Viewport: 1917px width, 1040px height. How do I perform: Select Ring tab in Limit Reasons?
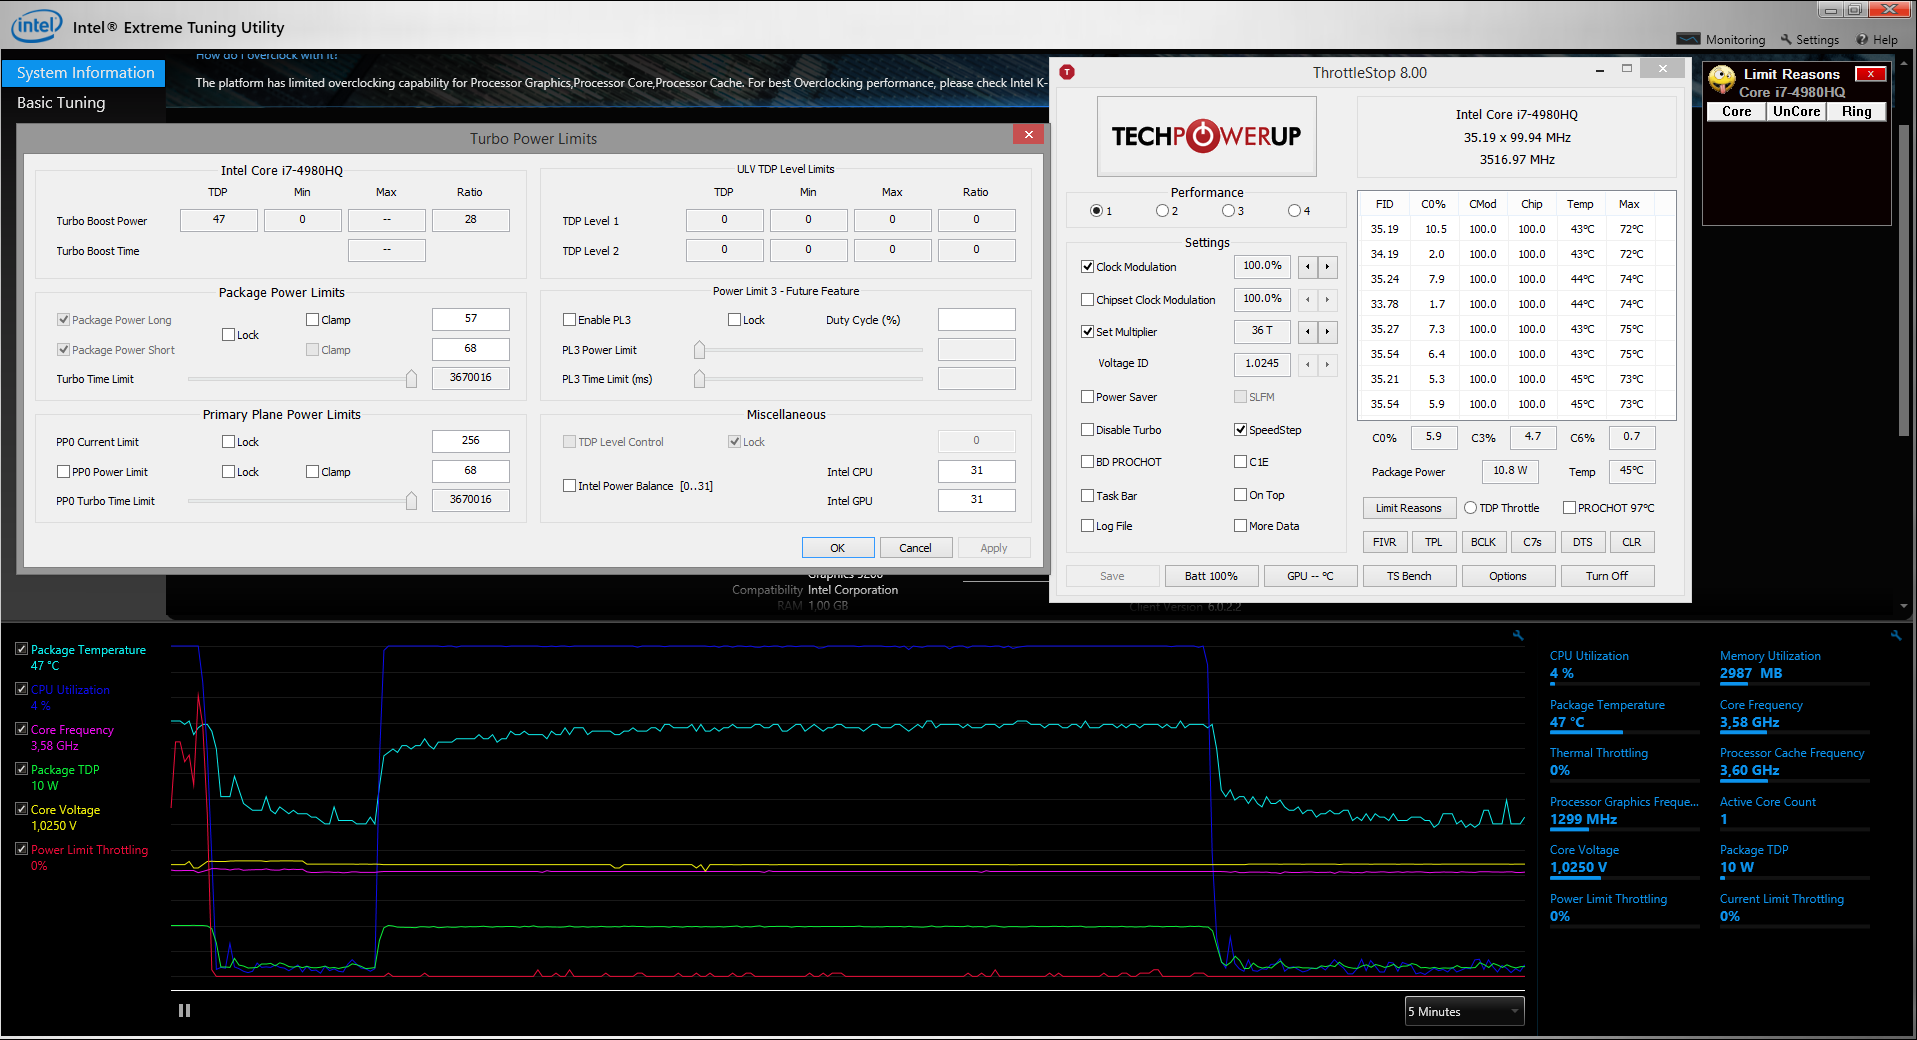point(1856,112)
